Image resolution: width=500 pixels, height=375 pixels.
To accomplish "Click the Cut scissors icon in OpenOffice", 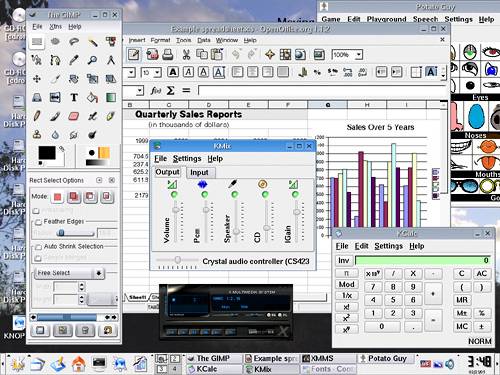I will (x=186, y=54).
